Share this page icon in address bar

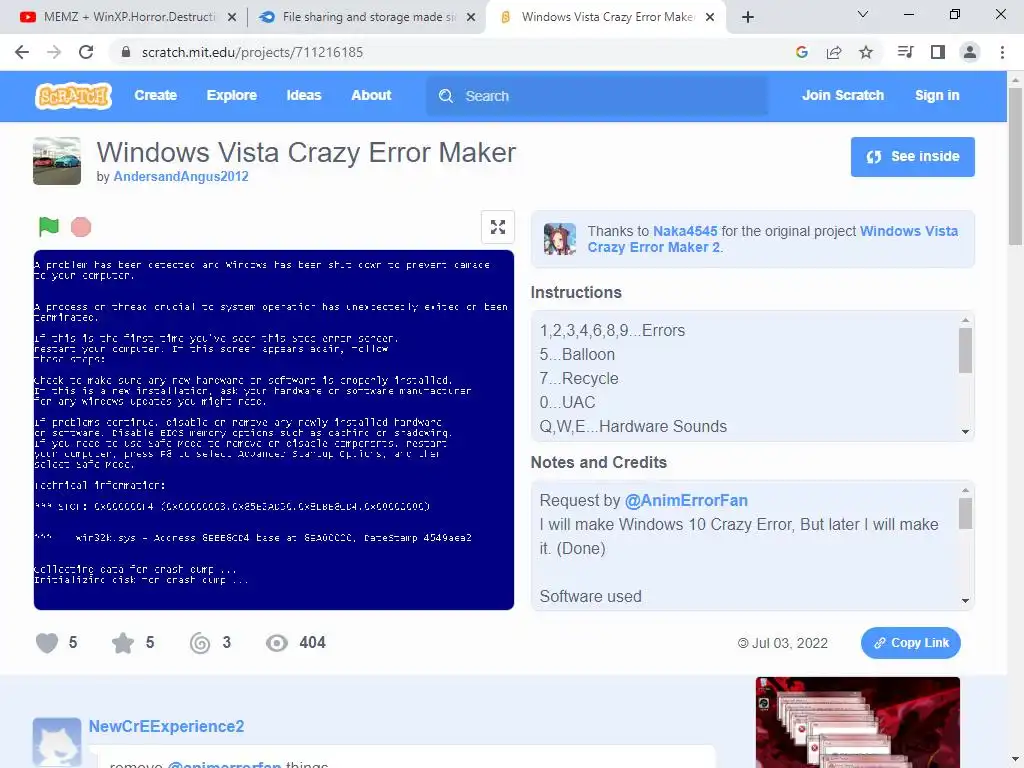pyautogui.click(x=834, y=52)
